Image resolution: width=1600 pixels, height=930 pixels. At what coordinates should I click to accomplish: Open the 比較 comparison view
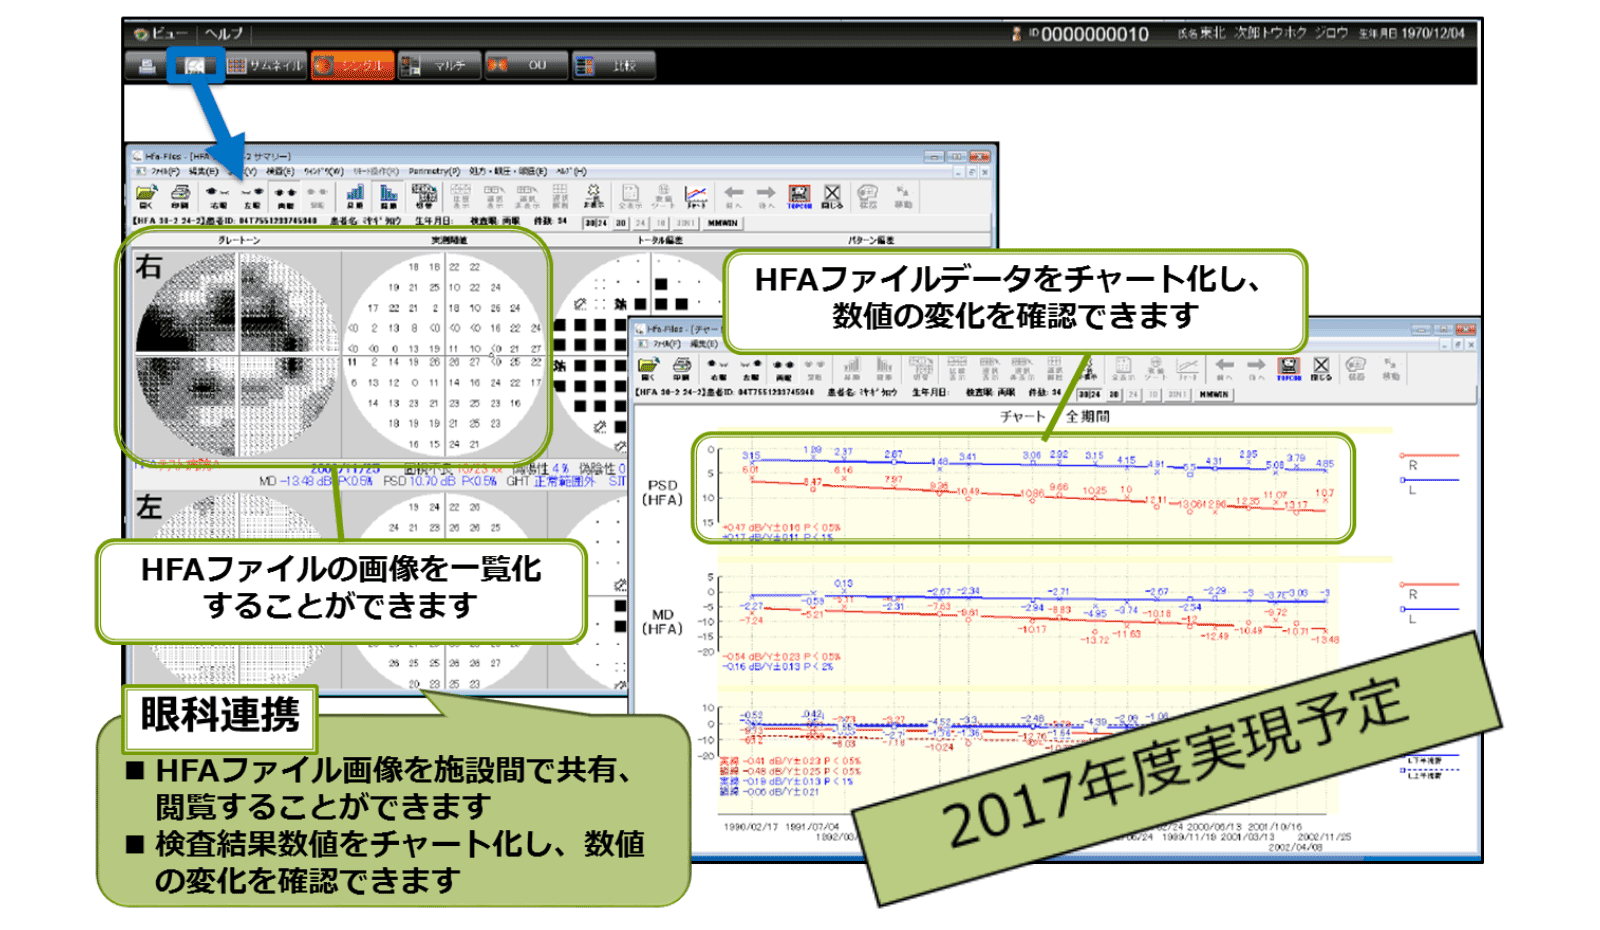[x=612, y=66]
